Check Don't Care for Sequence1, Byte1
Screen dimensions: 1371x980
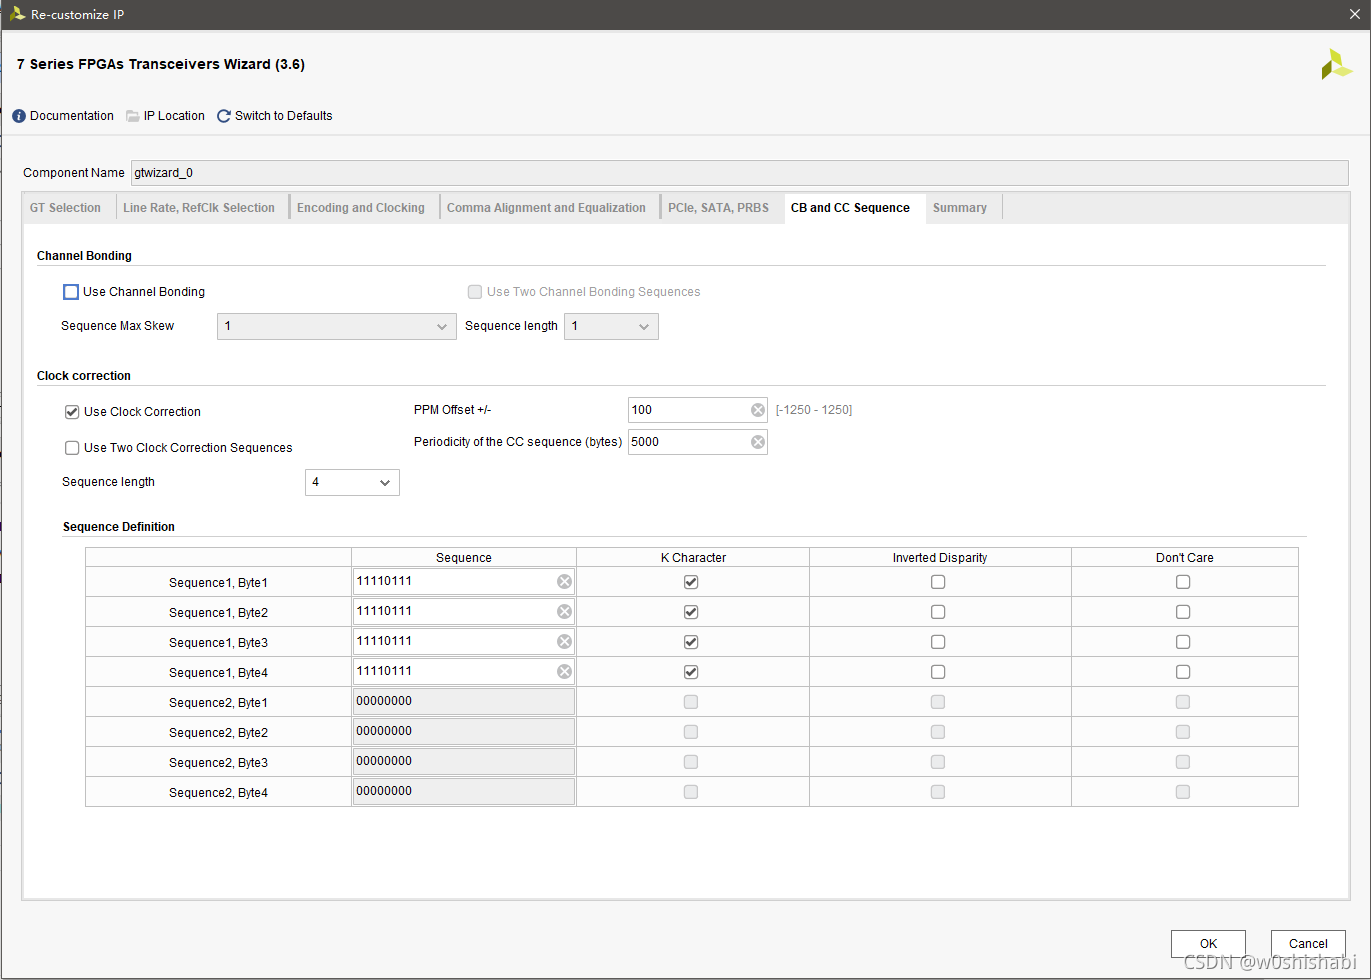1183,582
